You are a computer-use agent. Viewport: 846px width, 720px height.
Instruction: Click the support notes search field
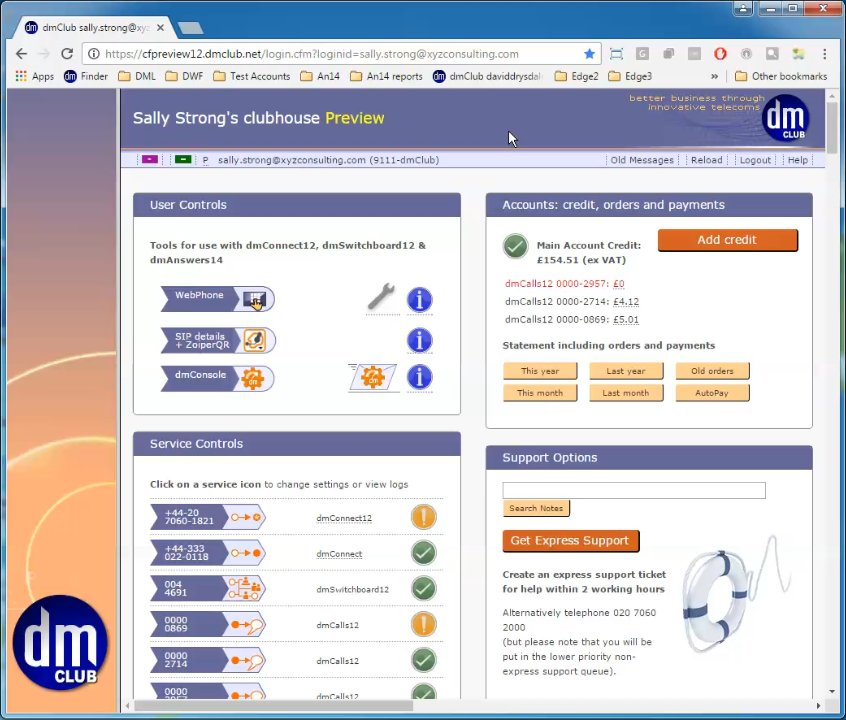[633, 490]
